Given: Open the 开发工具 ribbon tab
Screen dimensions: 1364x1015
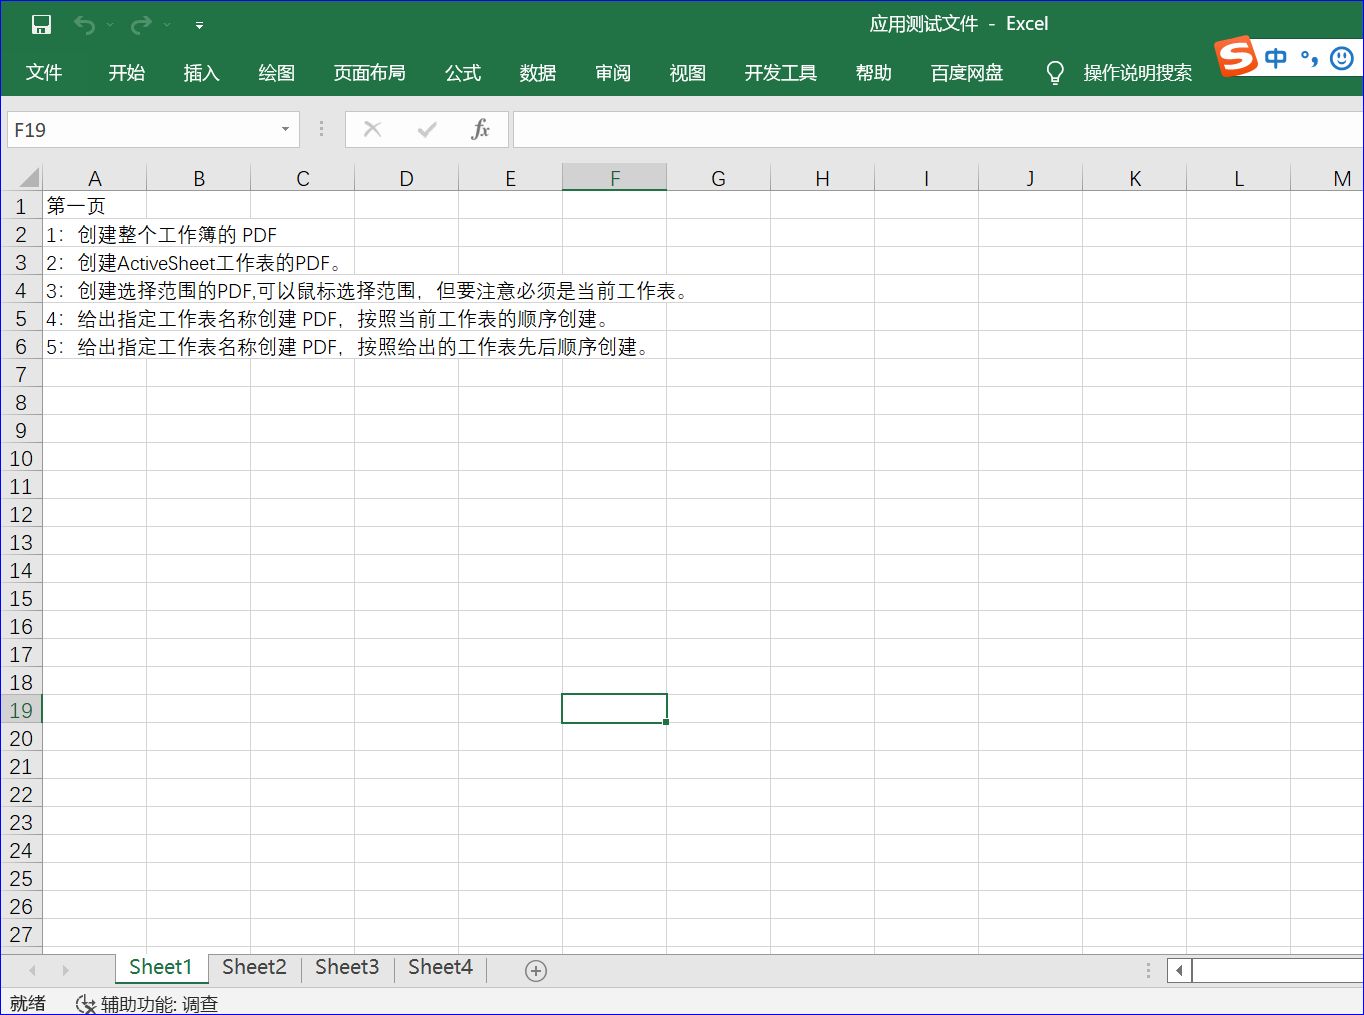Looking at the screenshot, I should pos(781,73).
